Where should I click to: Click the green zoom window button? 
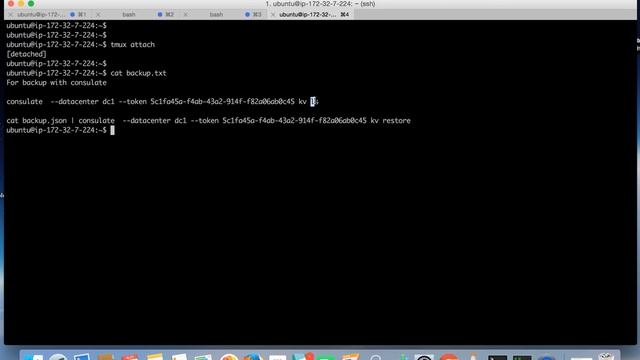click(31, 4)
